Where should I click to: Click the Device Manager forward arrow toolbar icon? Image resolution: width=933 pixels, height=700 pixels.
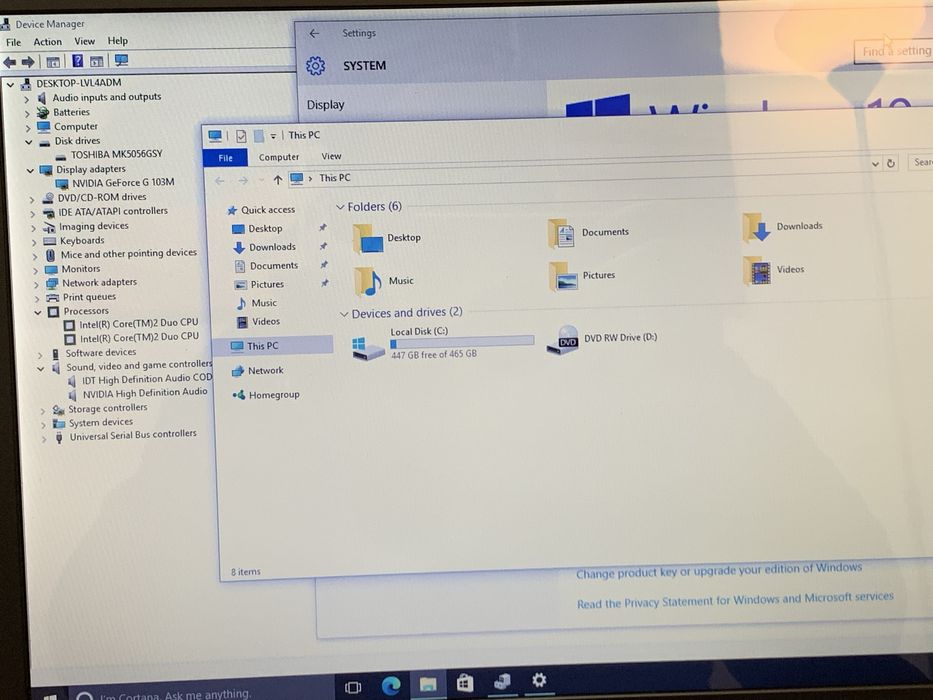point(28,62)
